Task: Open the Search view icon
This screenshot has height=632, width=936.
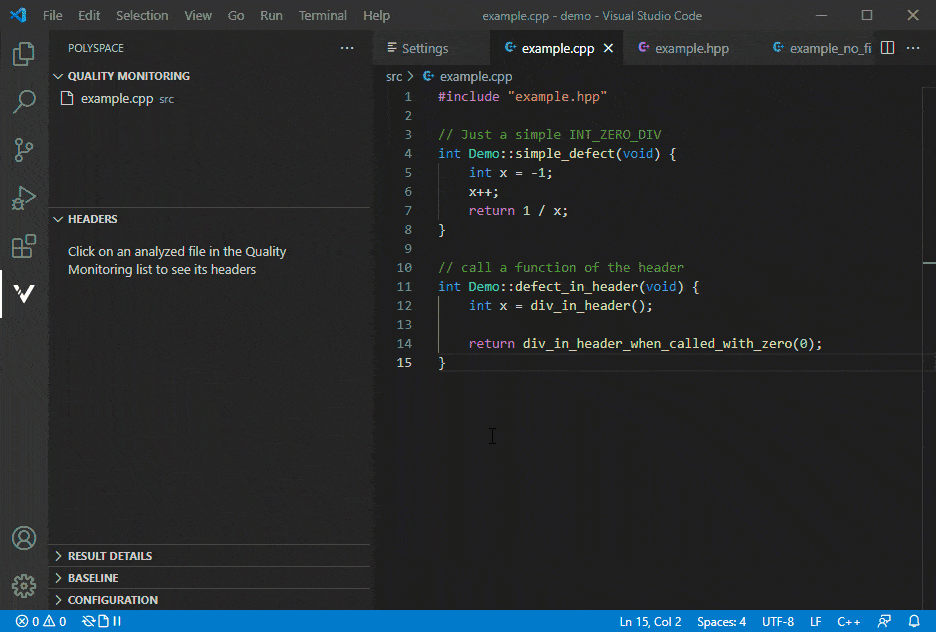Action: coord(24,102)
